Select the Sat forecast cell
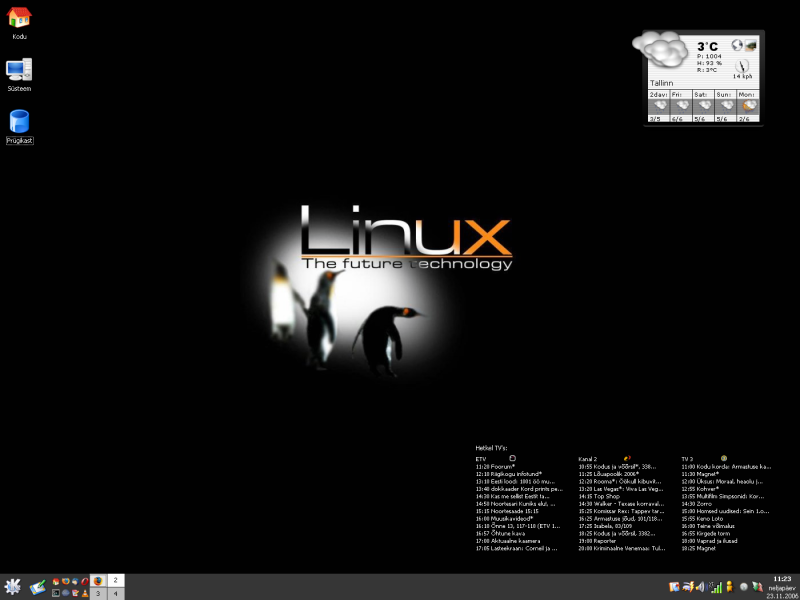This screenshot has height=600, width=800. click(704, 106)
